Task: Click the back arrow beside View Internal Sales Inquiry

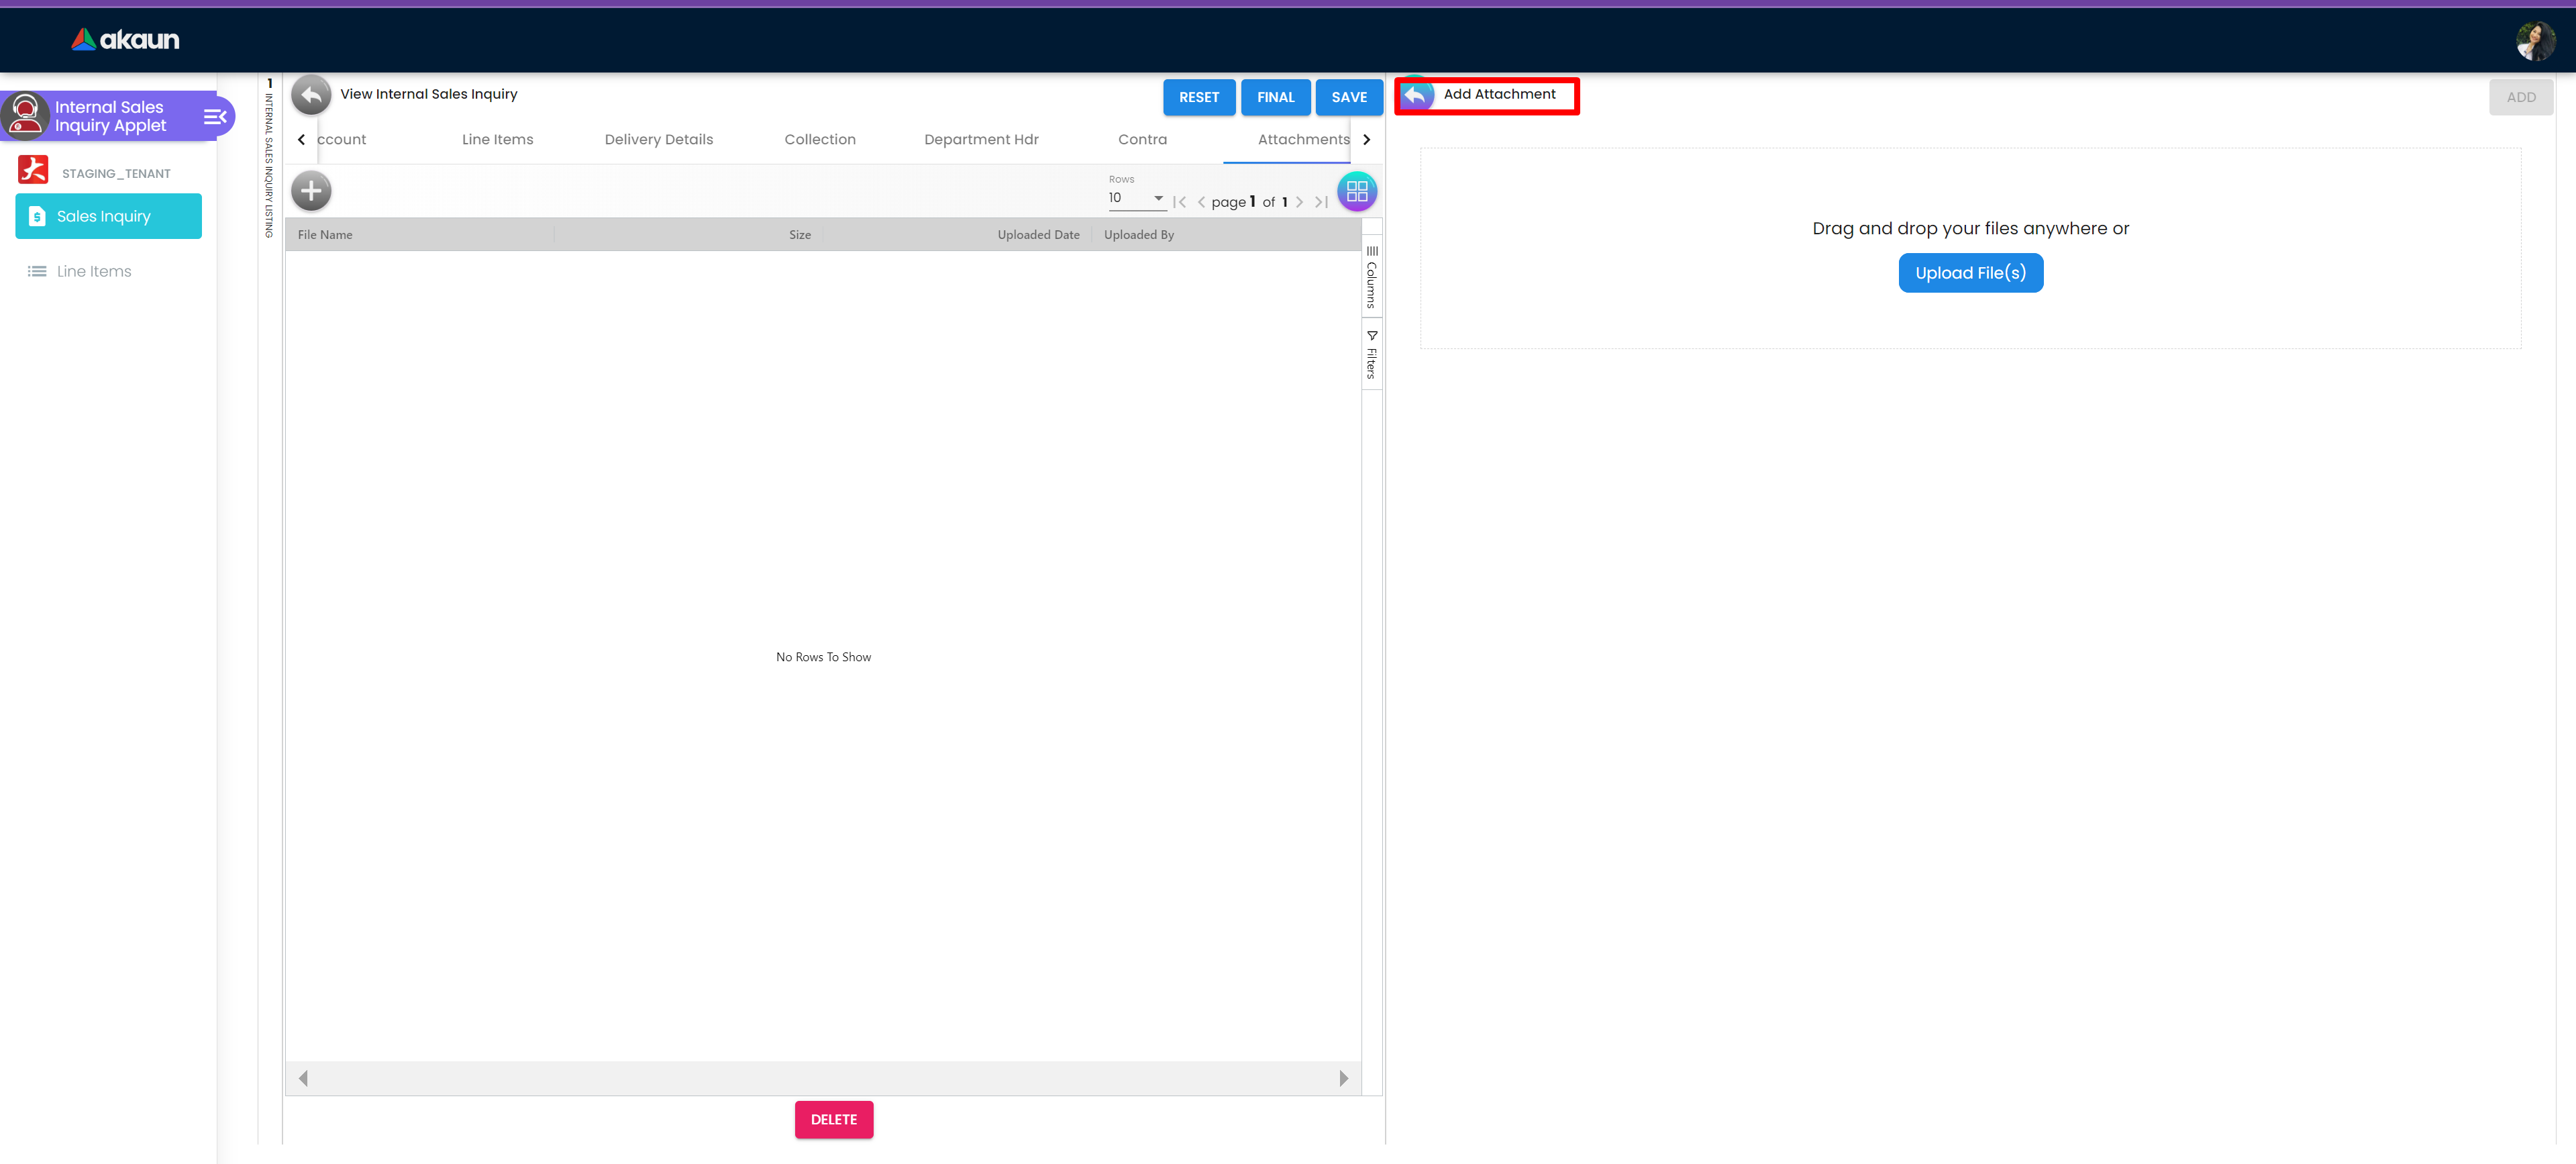Action: 311,95
